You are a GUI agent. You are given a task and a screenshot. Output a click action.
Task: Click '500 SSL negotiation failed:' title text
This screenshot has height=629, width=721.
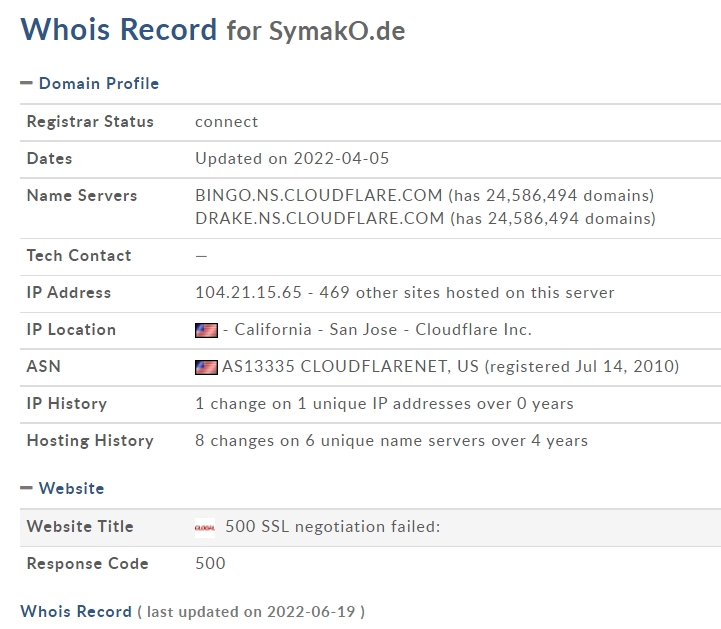[333, 526]
